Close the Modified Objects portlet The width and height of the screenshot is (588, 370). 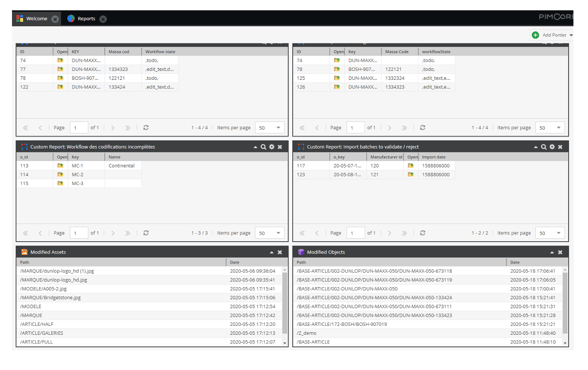coord(560,252)
